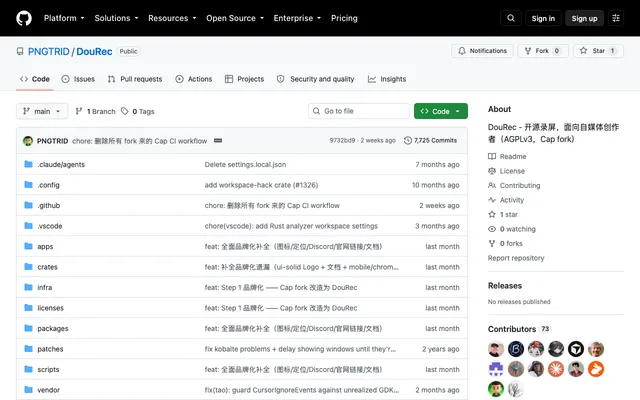The height and width of the screenshot is (400, 640).
Task: Open the GitHub homepage logo
Action: [x=24, y=18]
